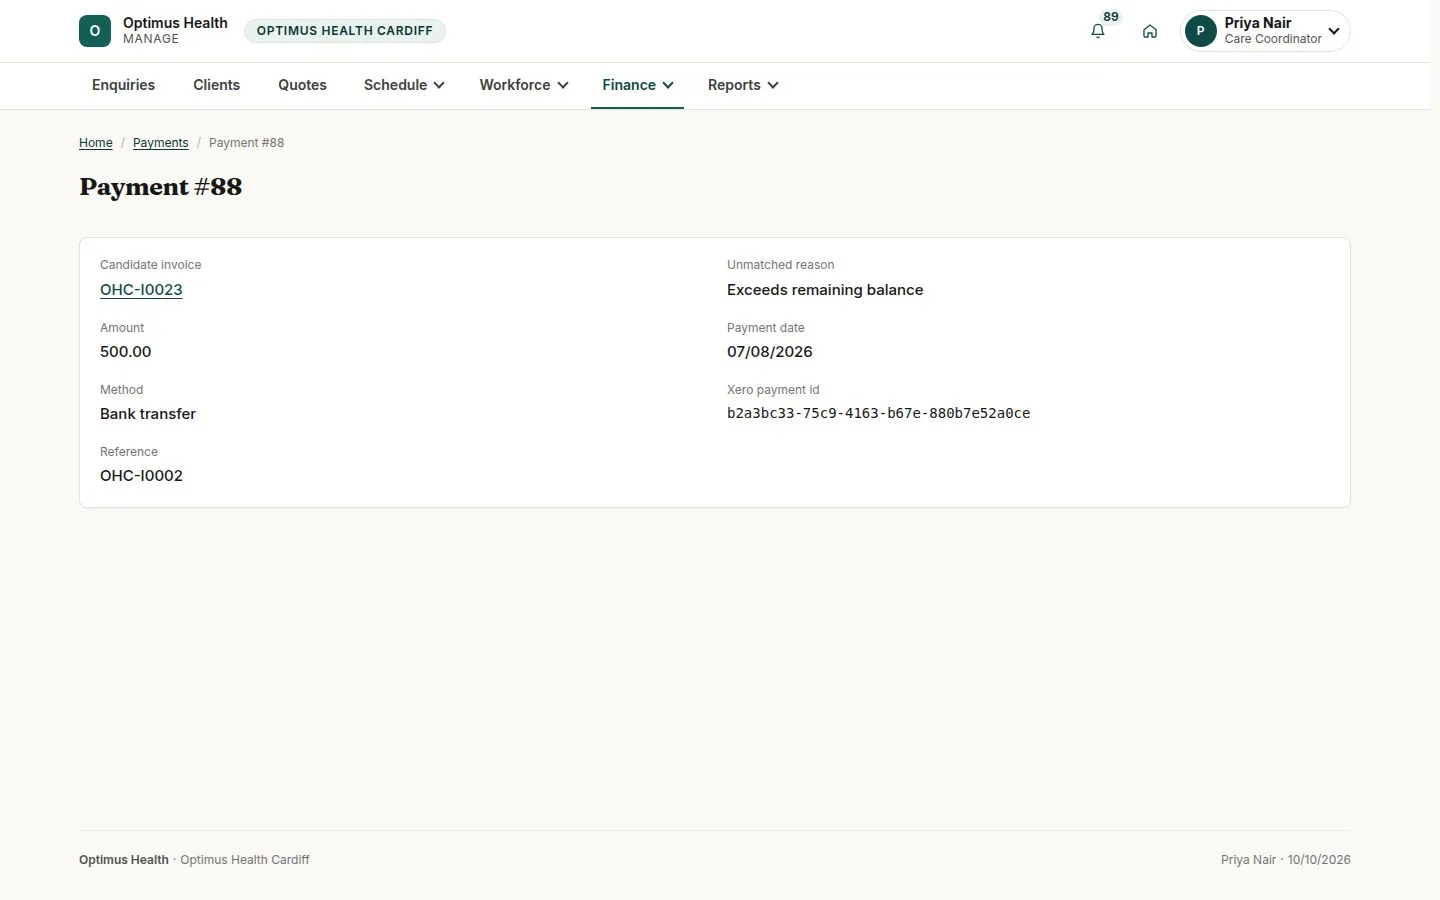1440x900 pixels.
Task: Open the Reports dropdown menu
Action: tap(743, 85)
